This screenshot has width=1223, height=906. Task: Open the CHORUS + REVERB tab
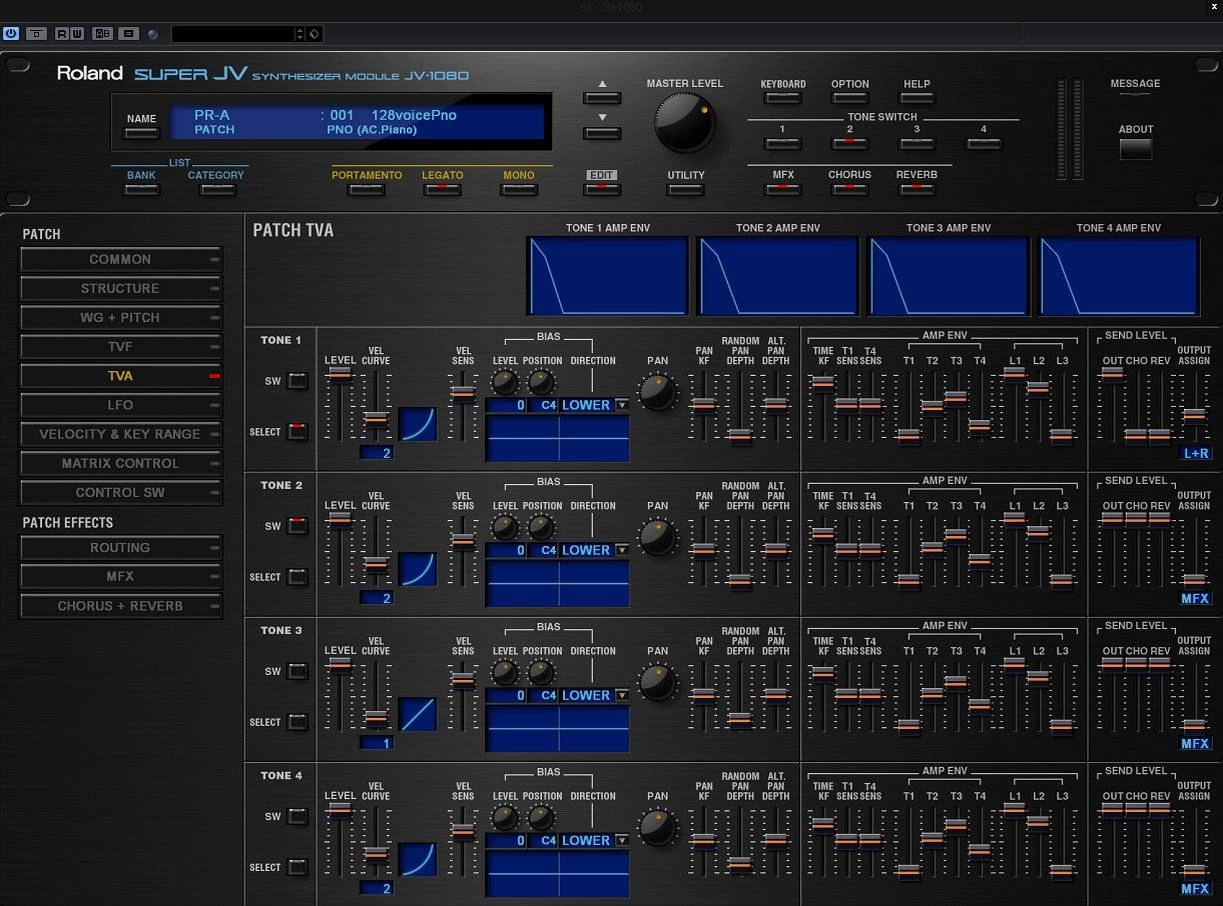121,606
